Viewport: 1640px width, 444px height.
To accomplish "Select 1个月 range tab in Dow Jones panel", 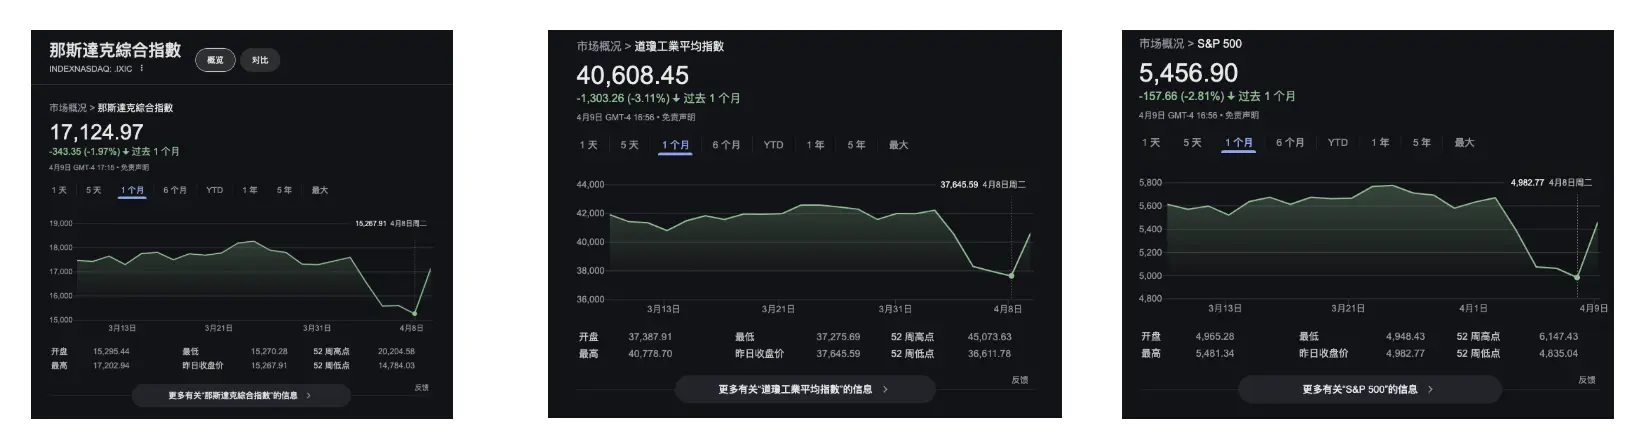I will [x=676, y=145].
